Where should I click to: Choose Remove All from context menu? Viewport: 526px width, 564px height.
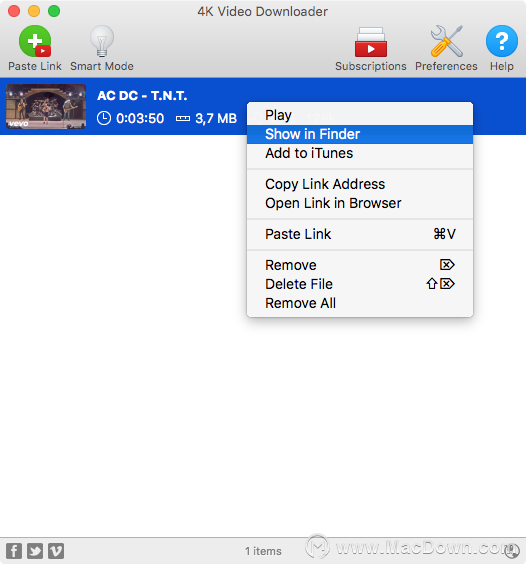coord(360,303)
